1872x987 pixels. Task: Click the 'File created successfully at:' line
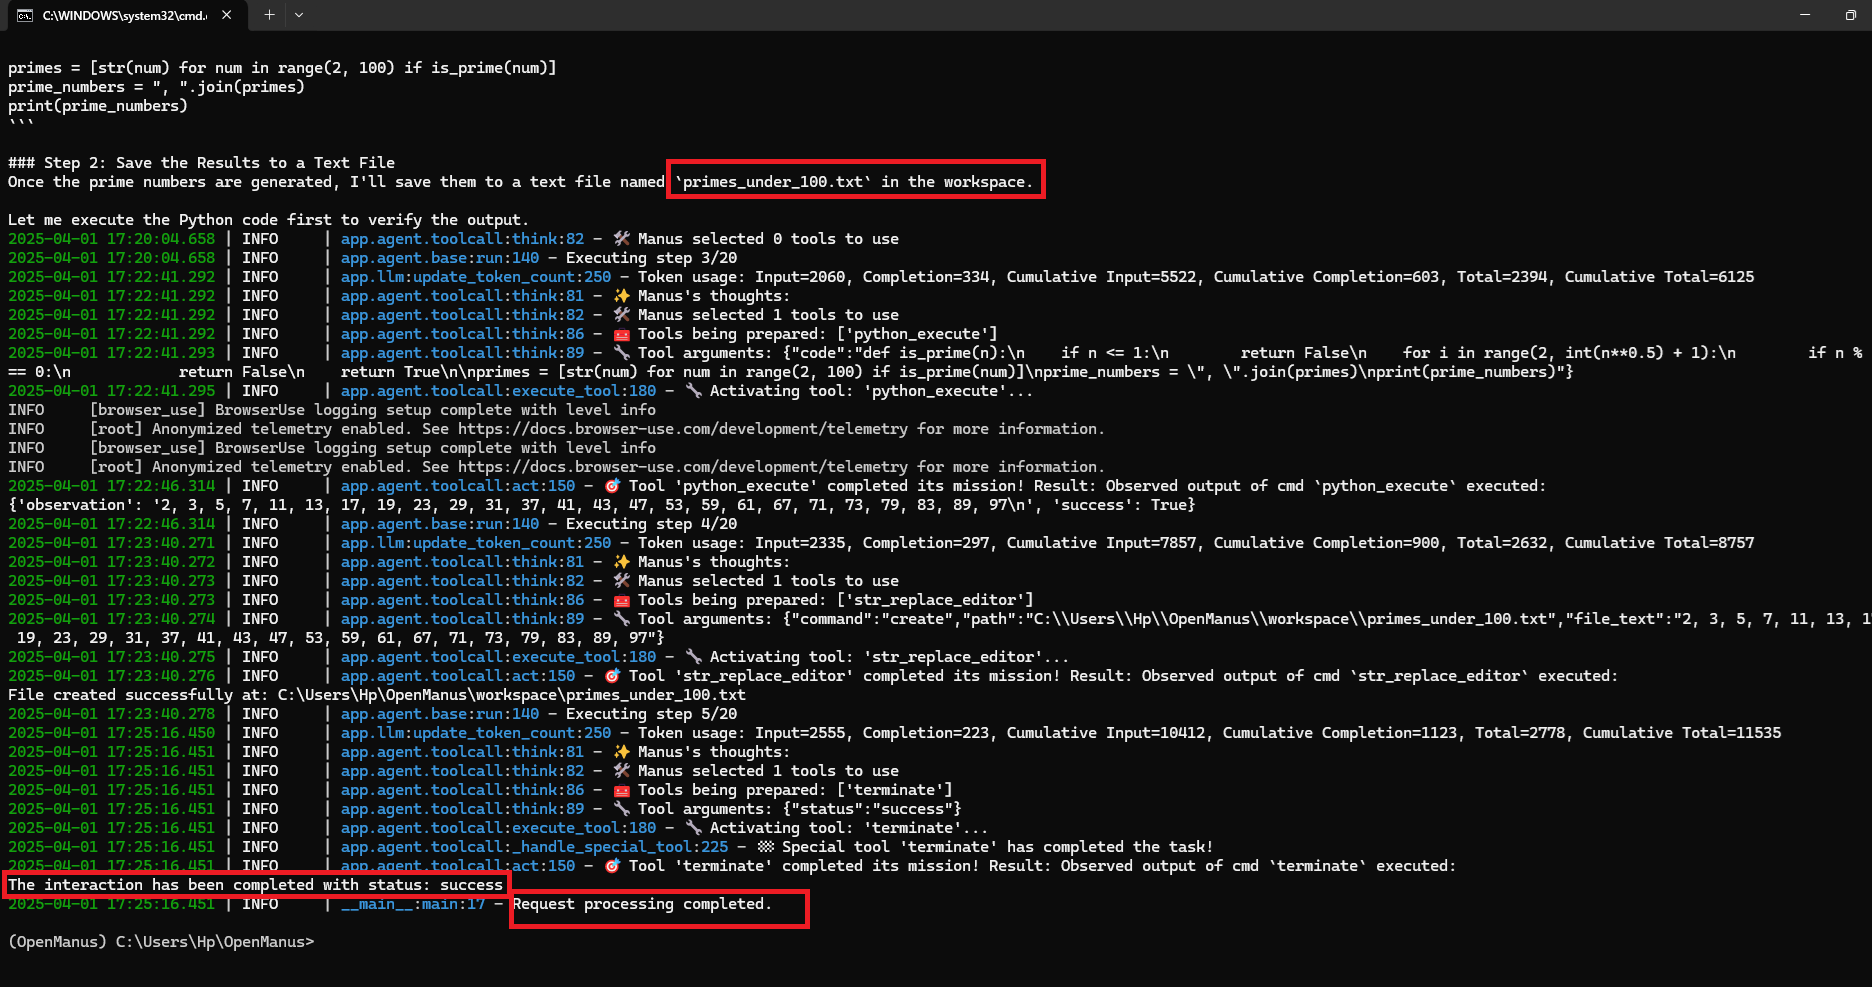coord(377,695)
